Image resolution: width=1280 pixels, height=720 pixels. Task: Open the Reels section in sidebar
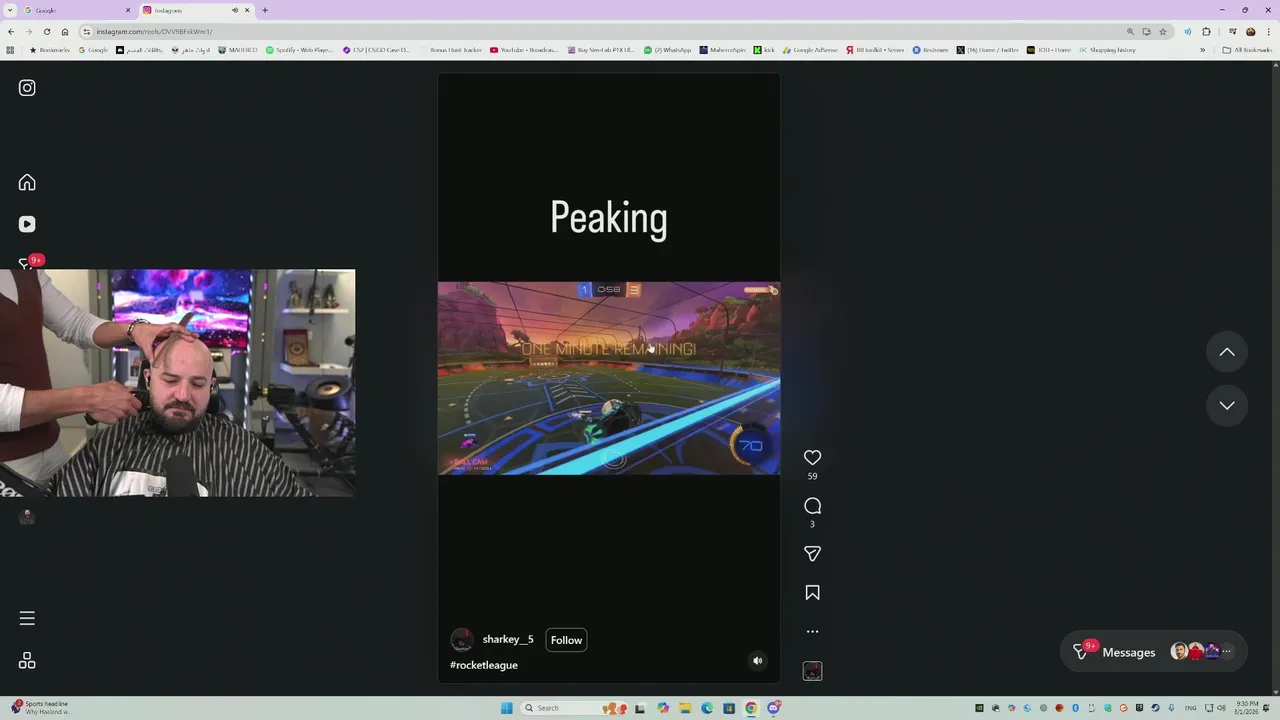click(x=27, y=224)
